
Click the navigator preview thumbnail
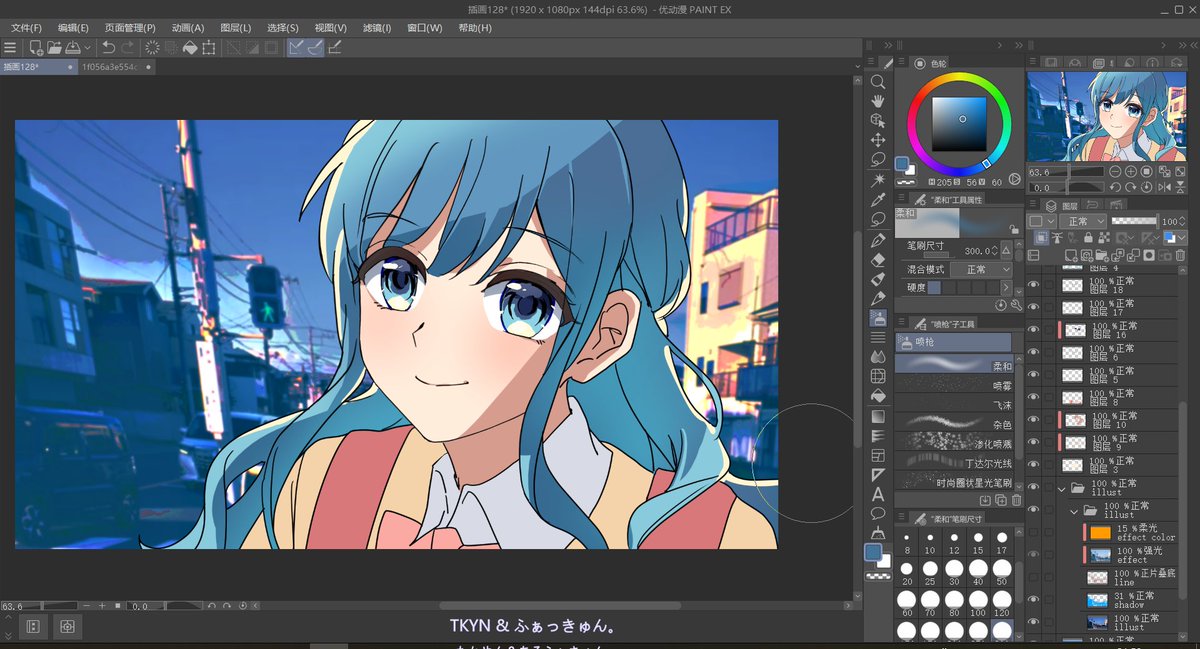pos(1107,115)
